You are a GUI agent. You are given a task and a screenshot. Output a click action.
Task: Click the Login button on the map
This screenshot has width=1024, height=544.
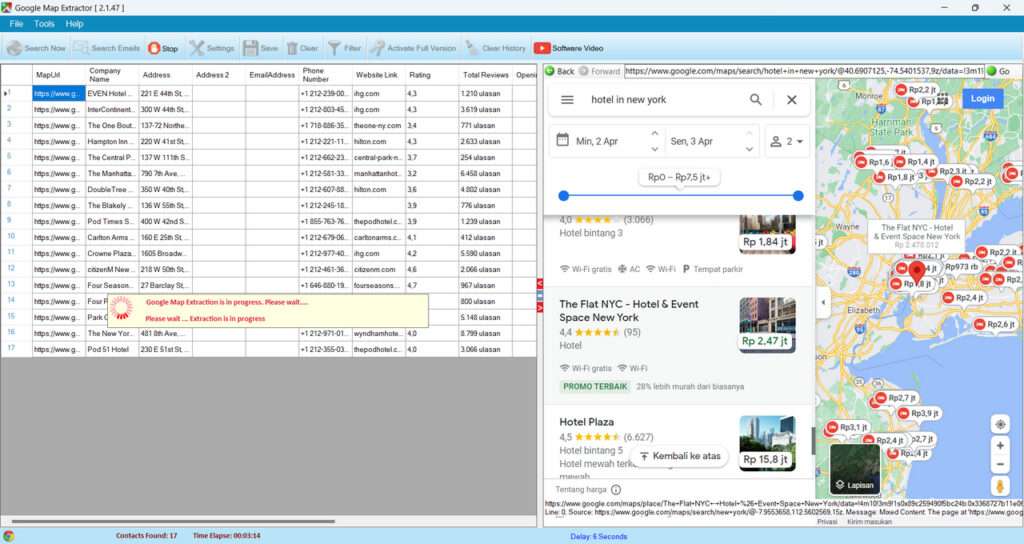click(x=982, y=99)
